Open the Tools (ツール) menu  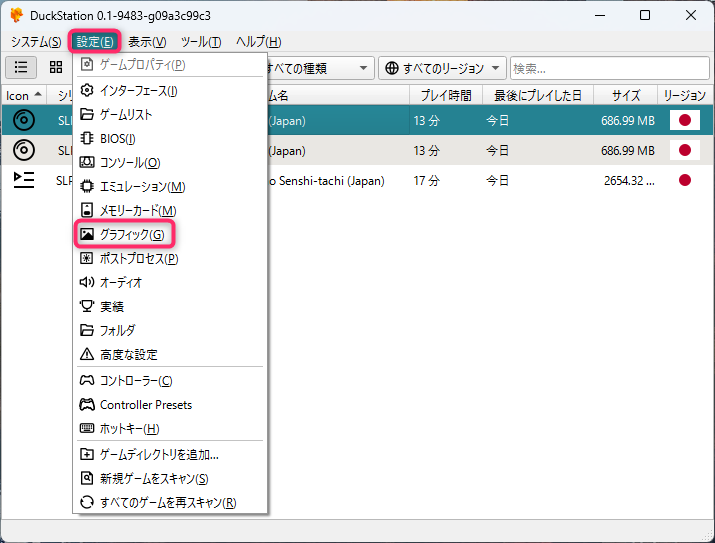click(x=201, y=42)
